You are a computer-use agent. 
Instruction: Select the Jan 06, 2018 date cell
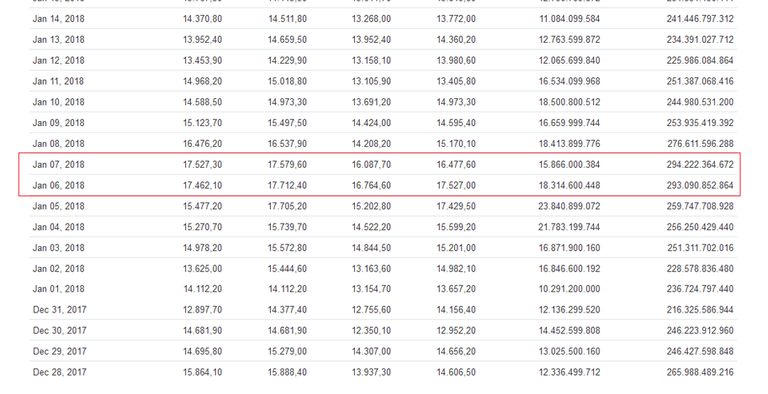pyautogui.click(x=58, y=185)
